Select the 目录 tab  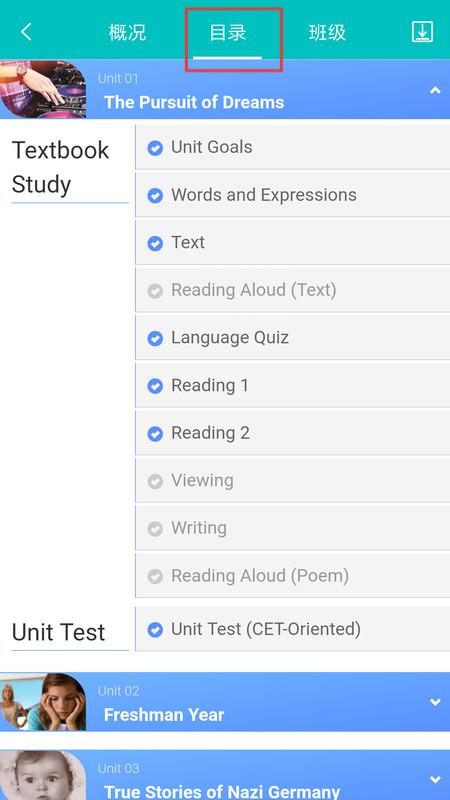(228, 33)
